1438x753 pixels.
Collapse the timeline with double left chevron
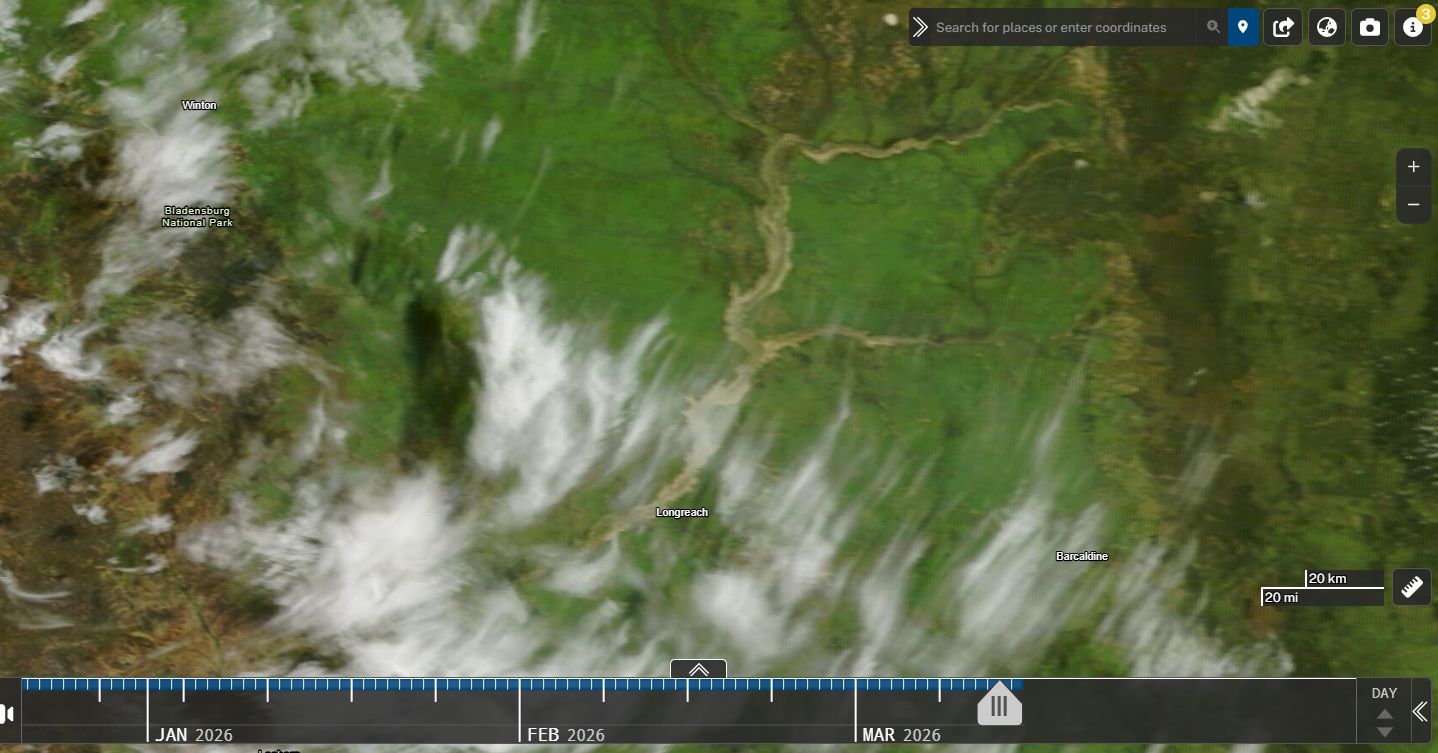pos(1419,711)
